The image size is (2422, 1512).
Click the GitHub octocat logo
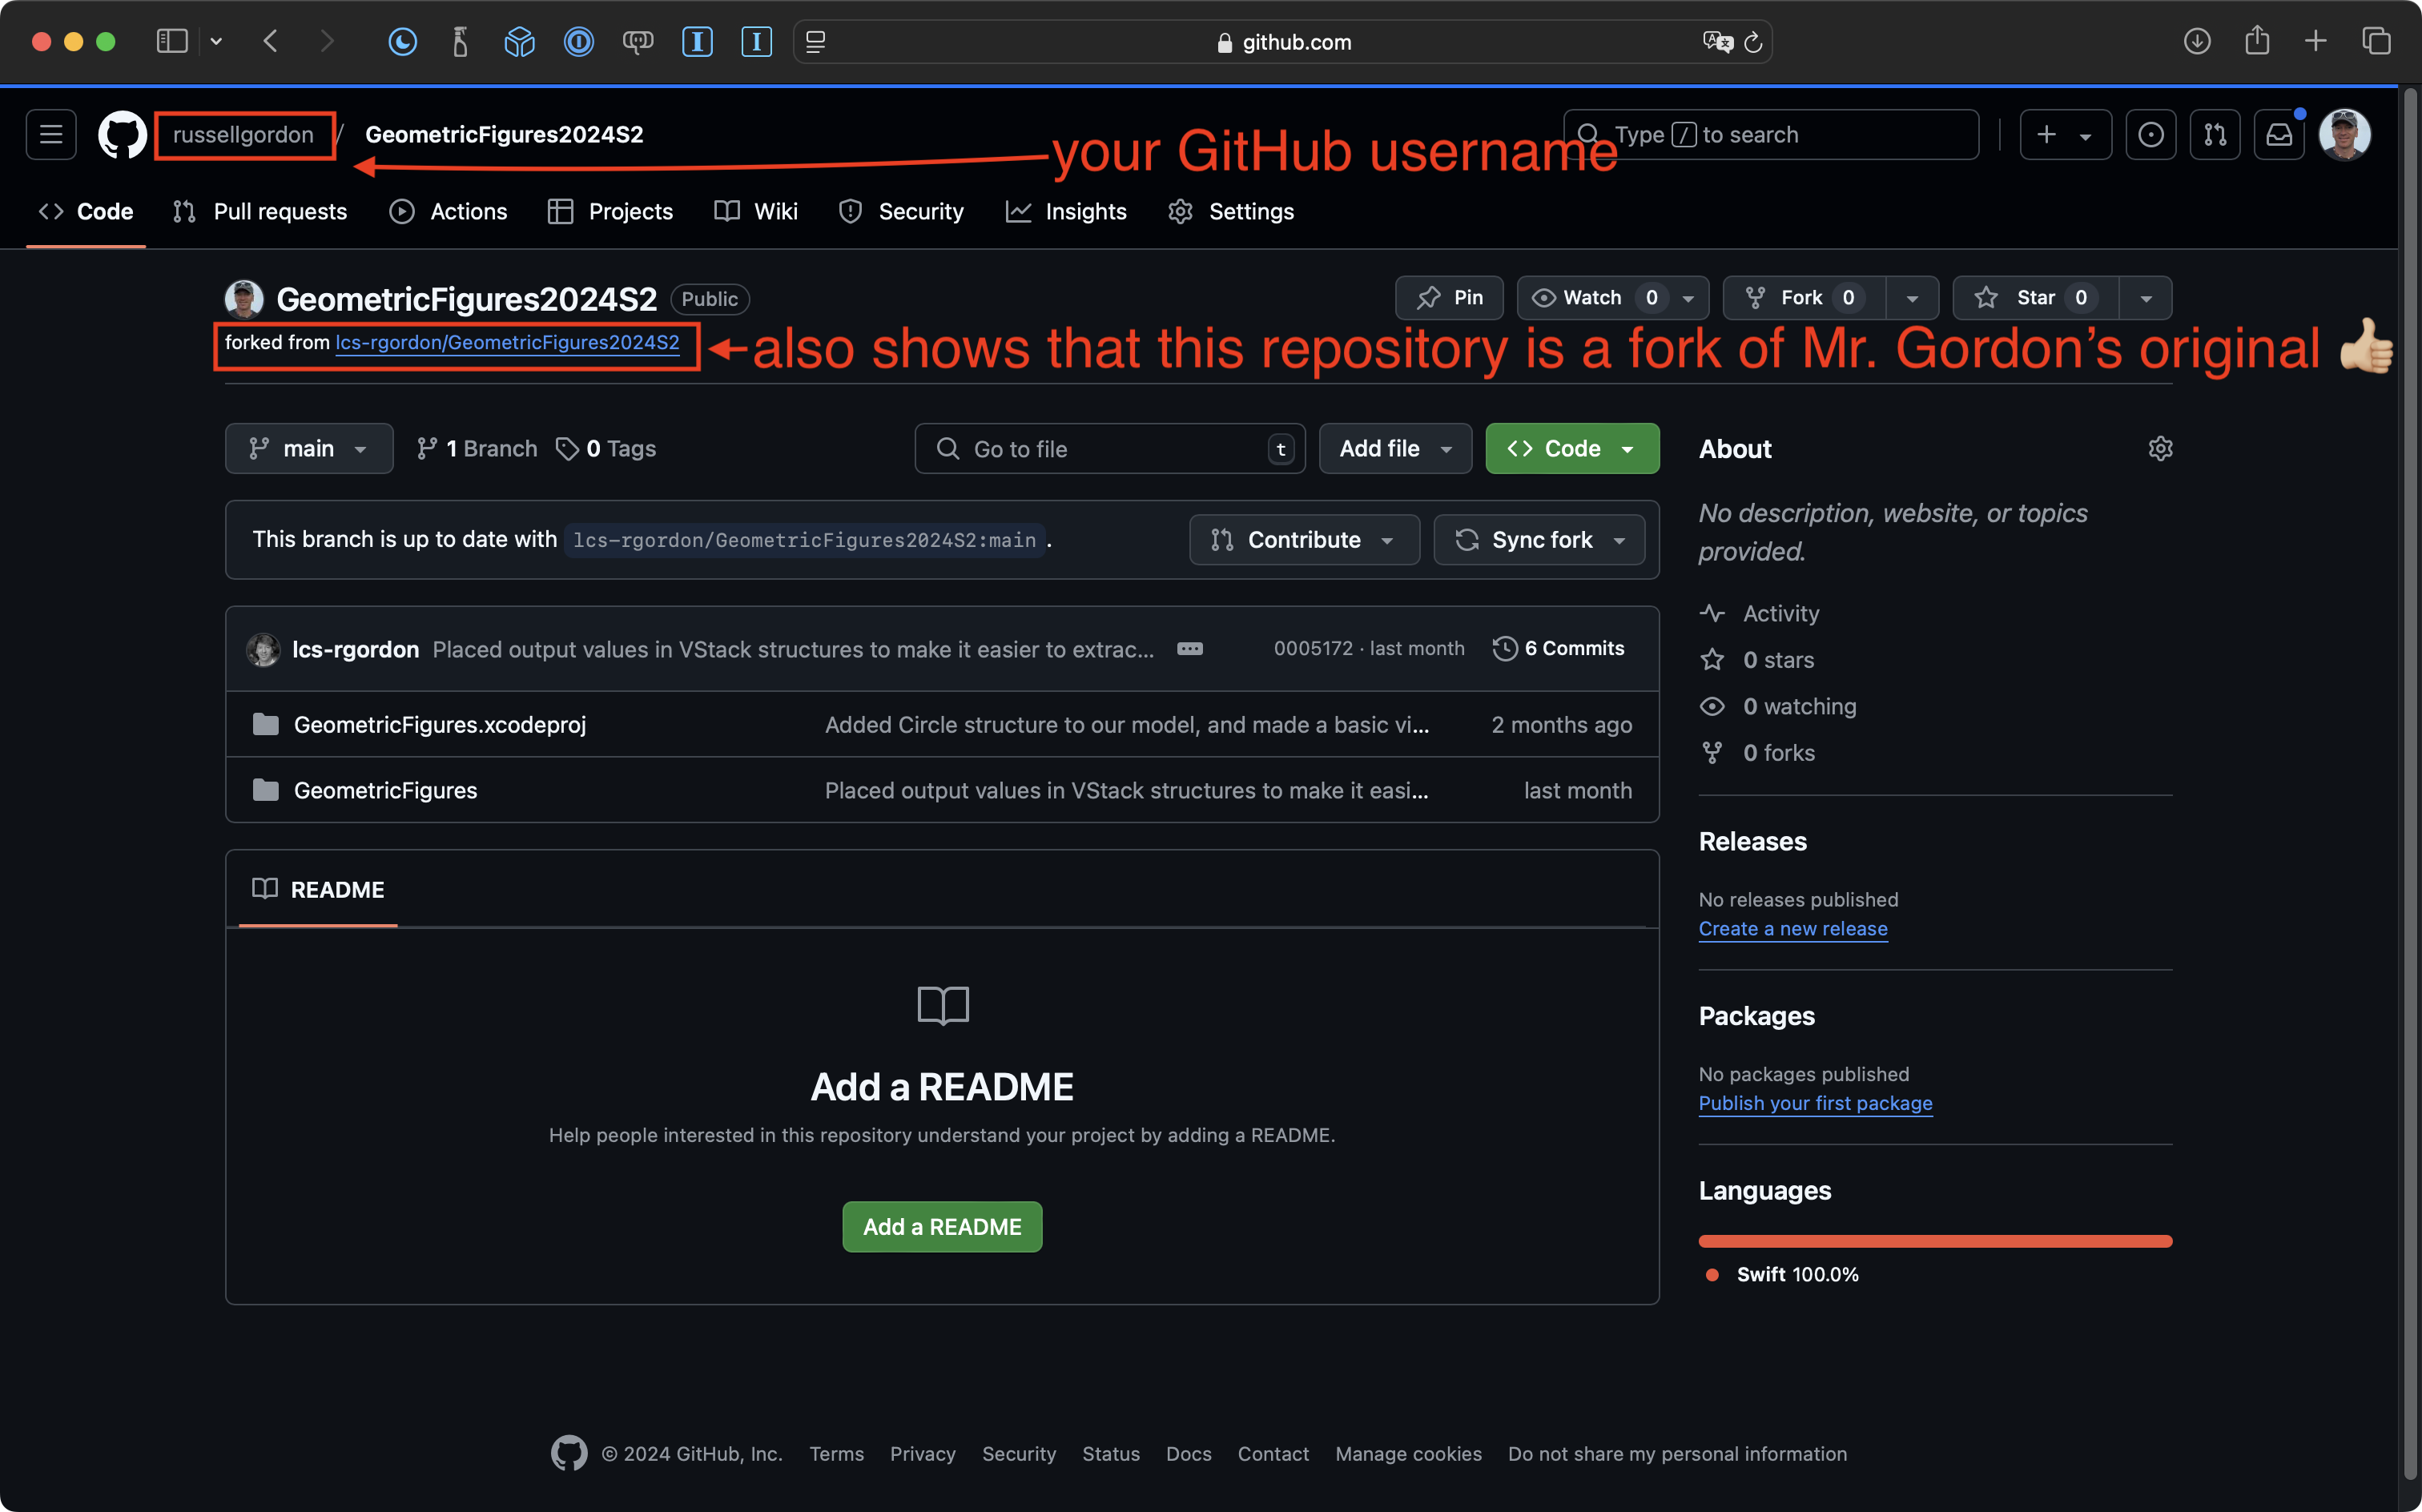pyautogui.click(x=122, y=135)
